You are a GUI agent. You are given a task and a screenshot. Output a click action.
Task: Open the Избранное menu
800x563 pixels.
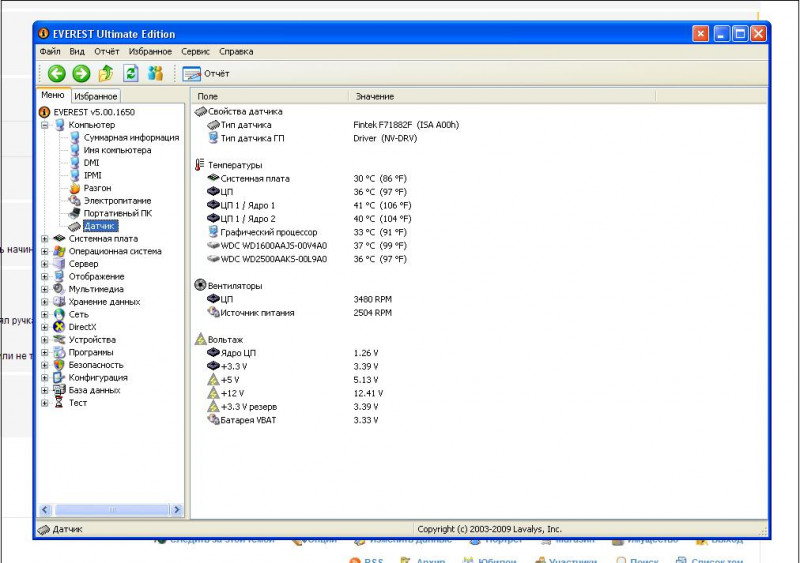[150, 52]
